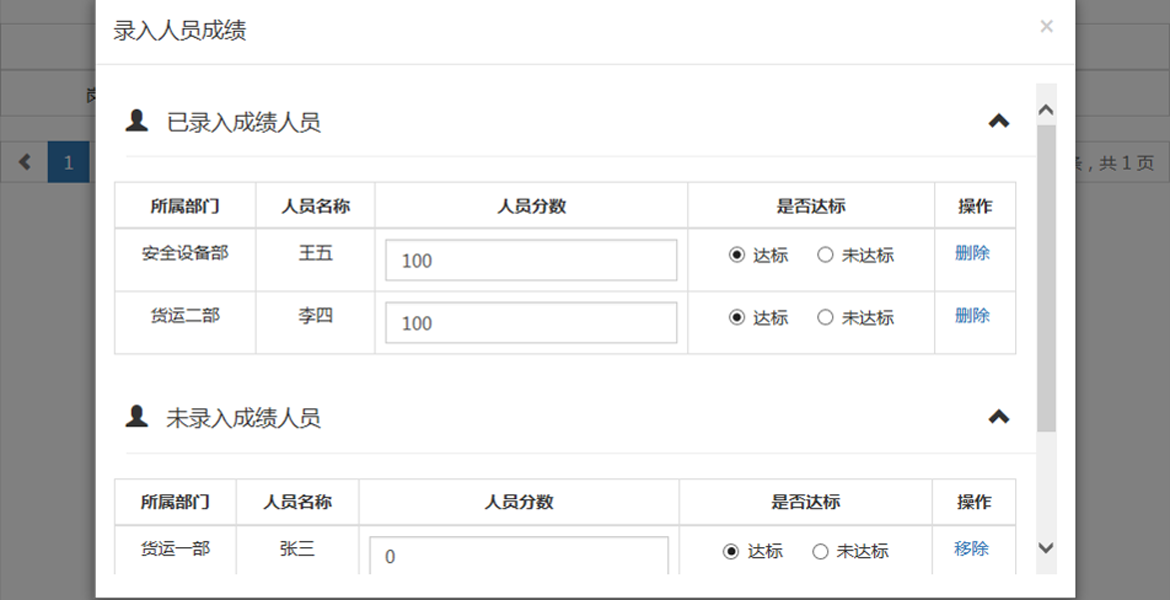Viewport: 1170px width, 600px height.
Task: Click the name 李四
Action: (316, 316)
